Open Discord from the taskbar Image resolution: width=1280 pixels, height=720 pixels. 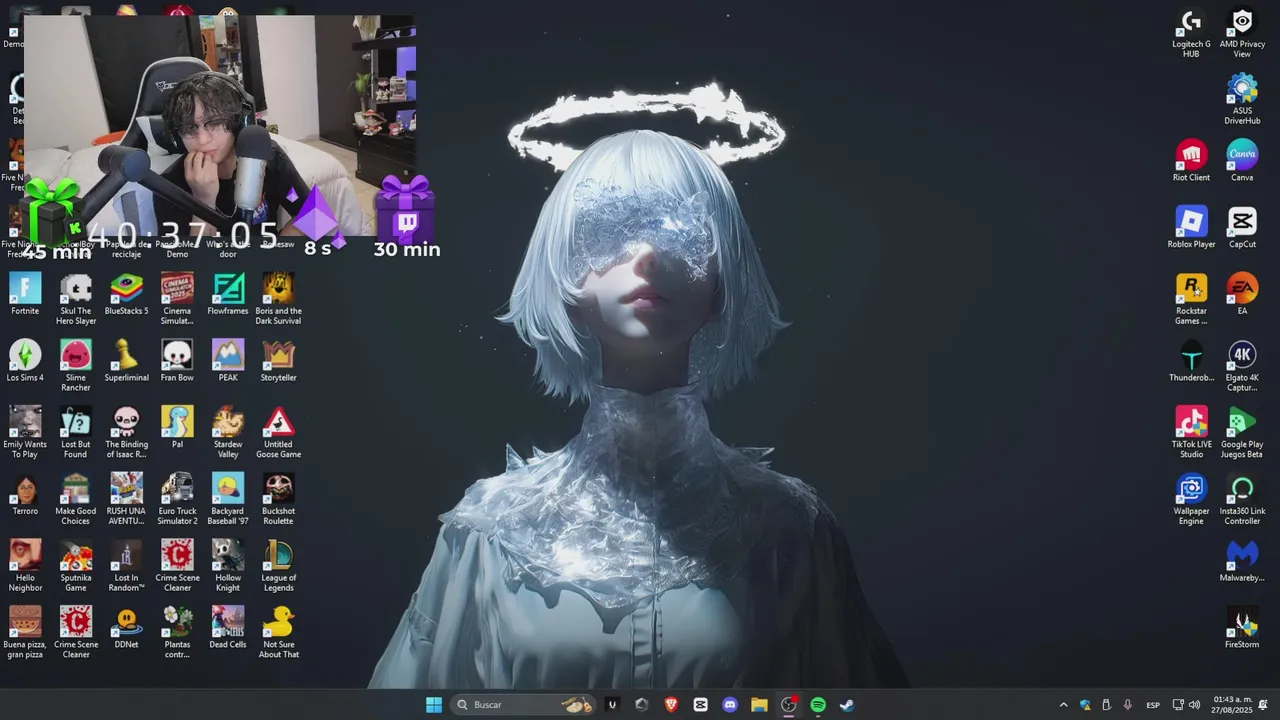(x=730, y=705)
